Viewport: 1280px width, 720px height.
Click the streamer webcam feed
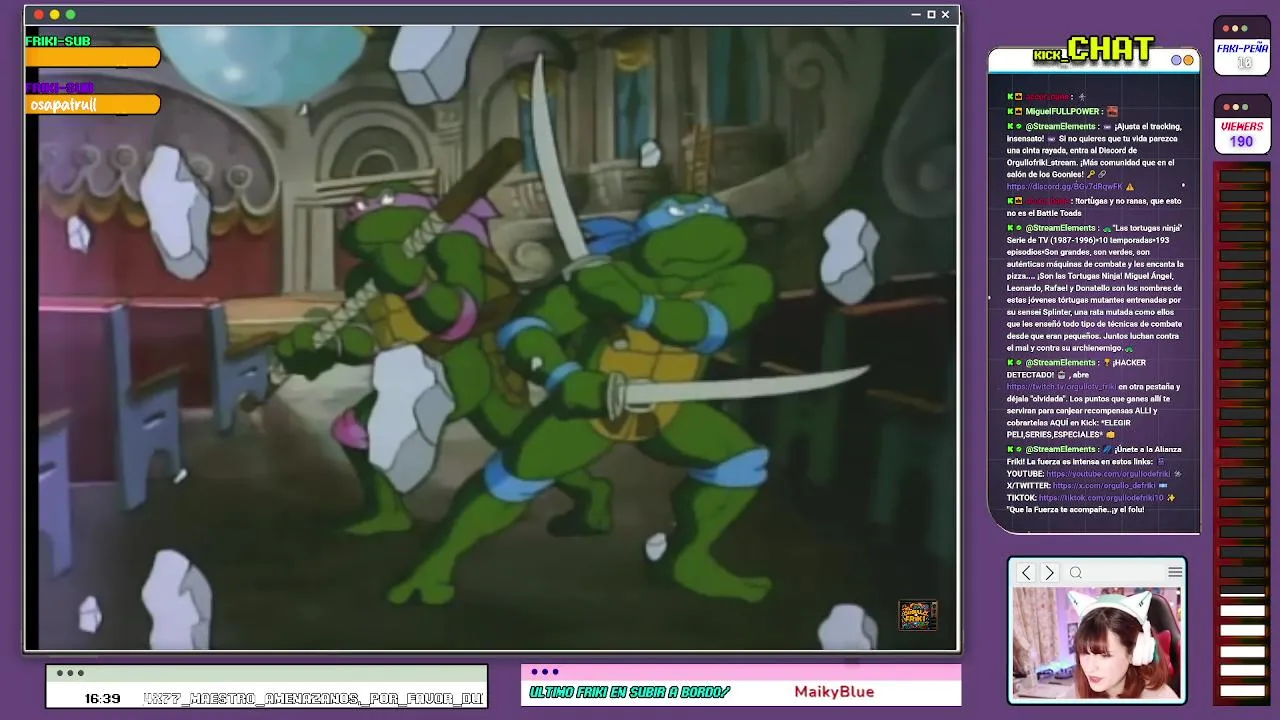tap(1097, 644)
